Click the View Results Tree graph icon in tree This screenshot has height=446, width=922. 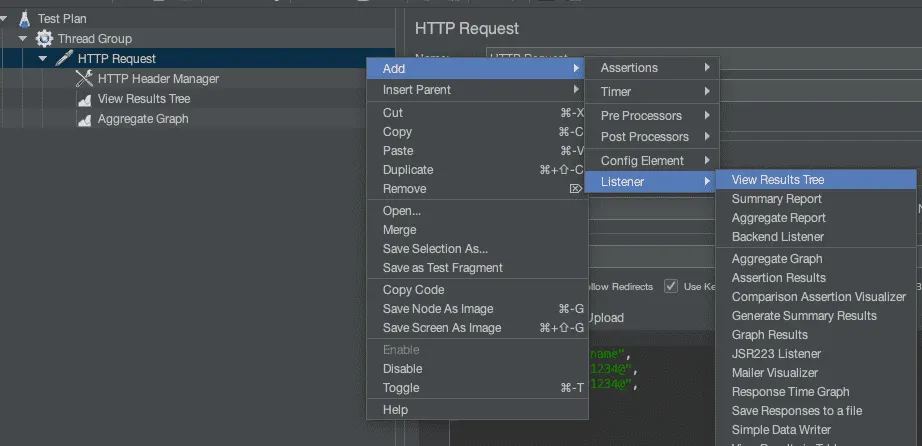tap(84, 99)
